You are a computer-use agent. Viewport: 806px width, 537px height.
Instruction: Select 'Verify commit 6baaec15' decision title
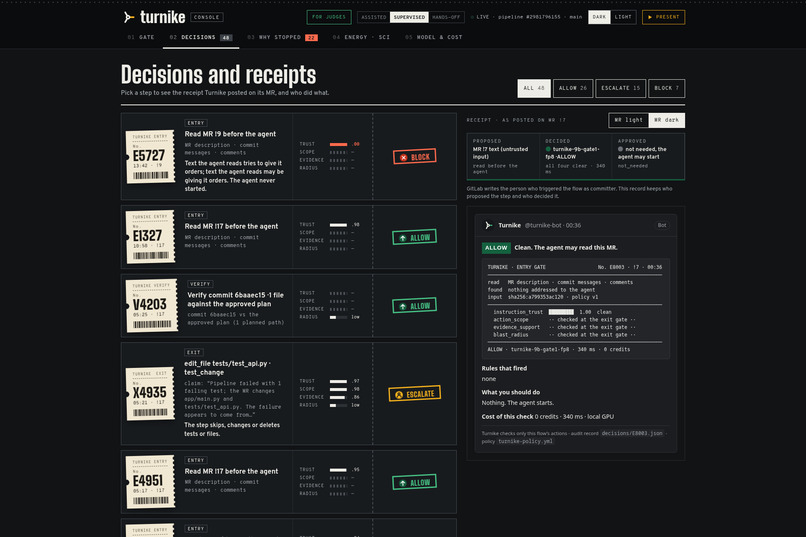tap(235, 300)
